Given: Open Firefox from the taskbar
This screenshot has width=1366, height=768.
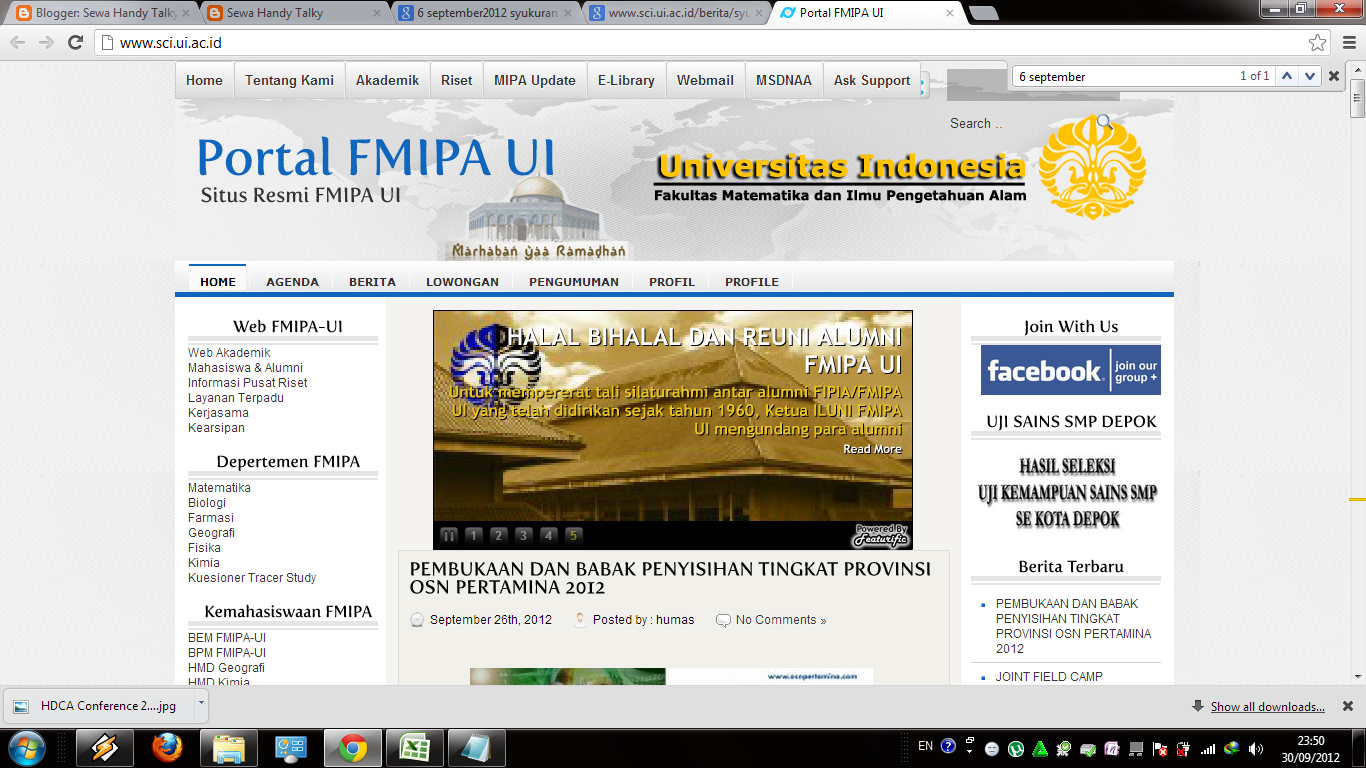Looking at the screenshot, I should [x=166, y=747].
